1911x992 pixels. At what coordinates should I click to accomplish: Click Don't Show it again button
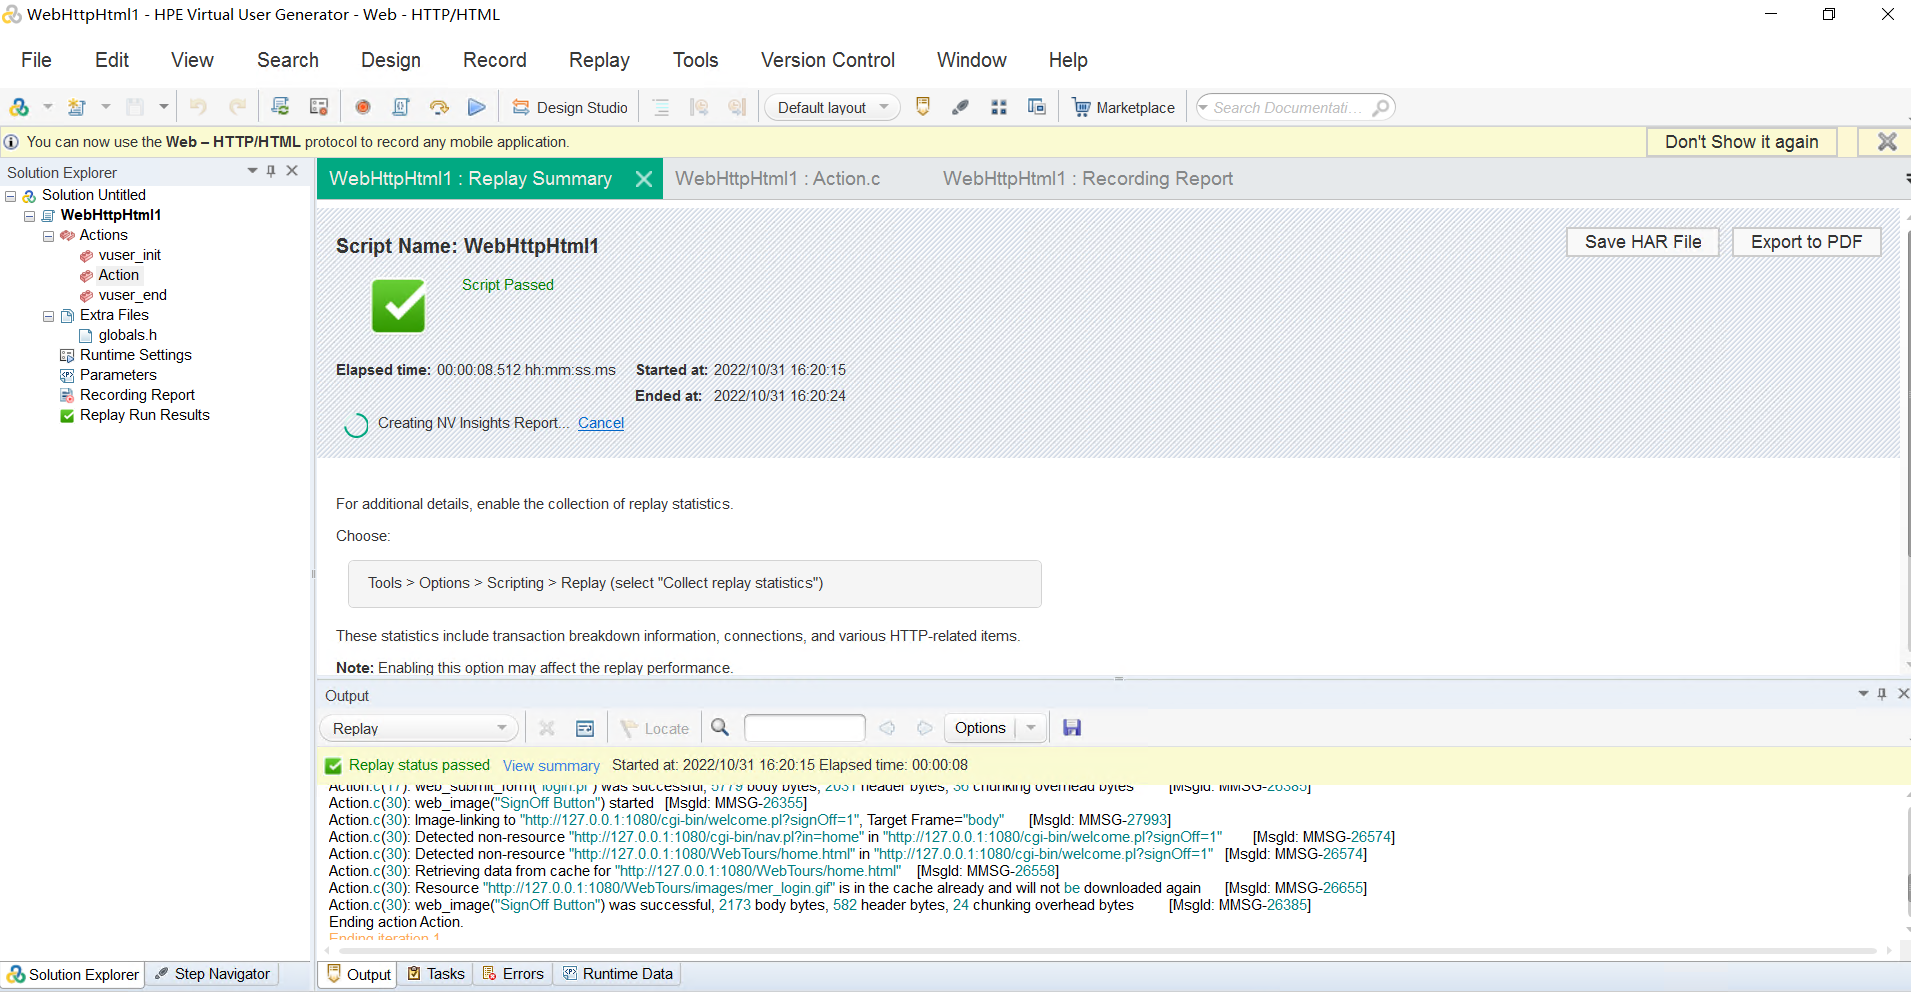click(1741, 142)
